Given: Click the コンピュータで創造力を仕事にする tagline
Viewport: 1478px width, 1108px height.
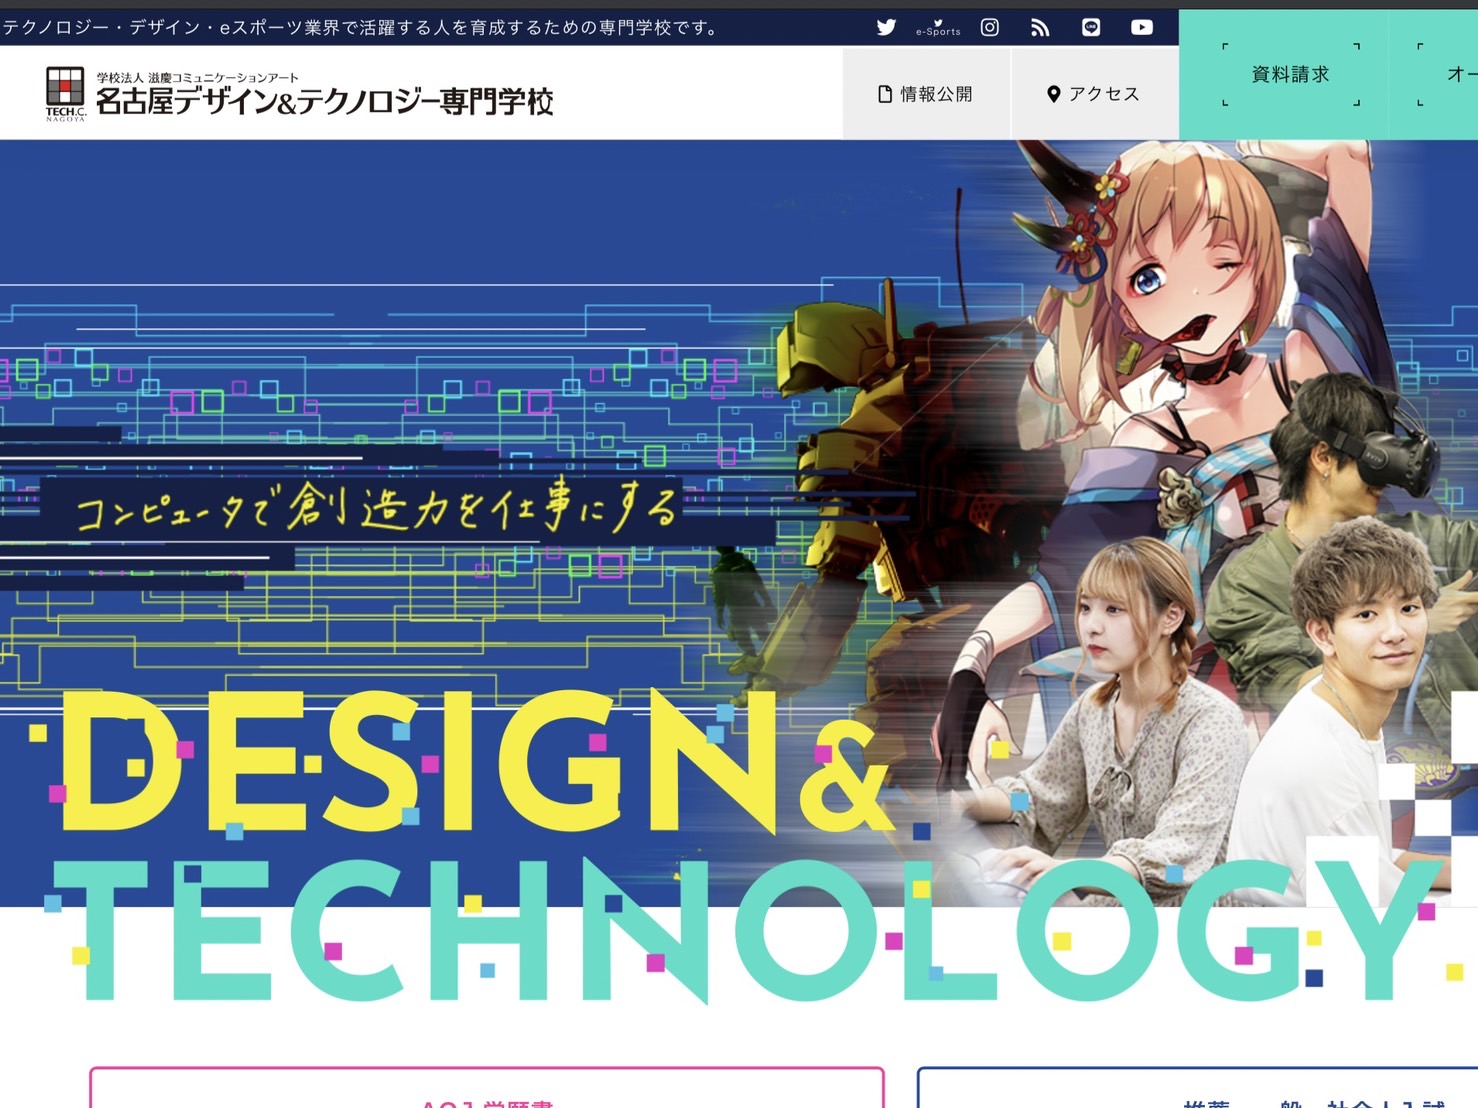Looking at the screenshot, I should pyautogui.click(x=377, y=508).
